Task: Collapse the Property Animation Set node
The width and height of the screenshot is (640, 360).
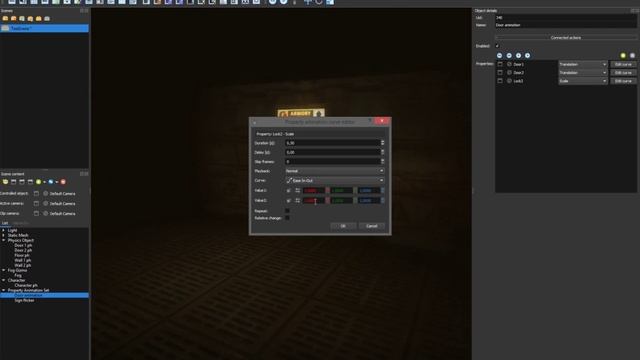Action: (4, 290)
